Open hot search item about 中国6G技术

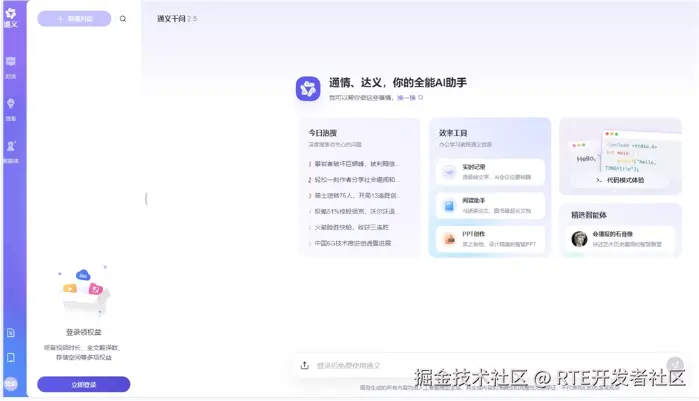[x=350, y=243]
